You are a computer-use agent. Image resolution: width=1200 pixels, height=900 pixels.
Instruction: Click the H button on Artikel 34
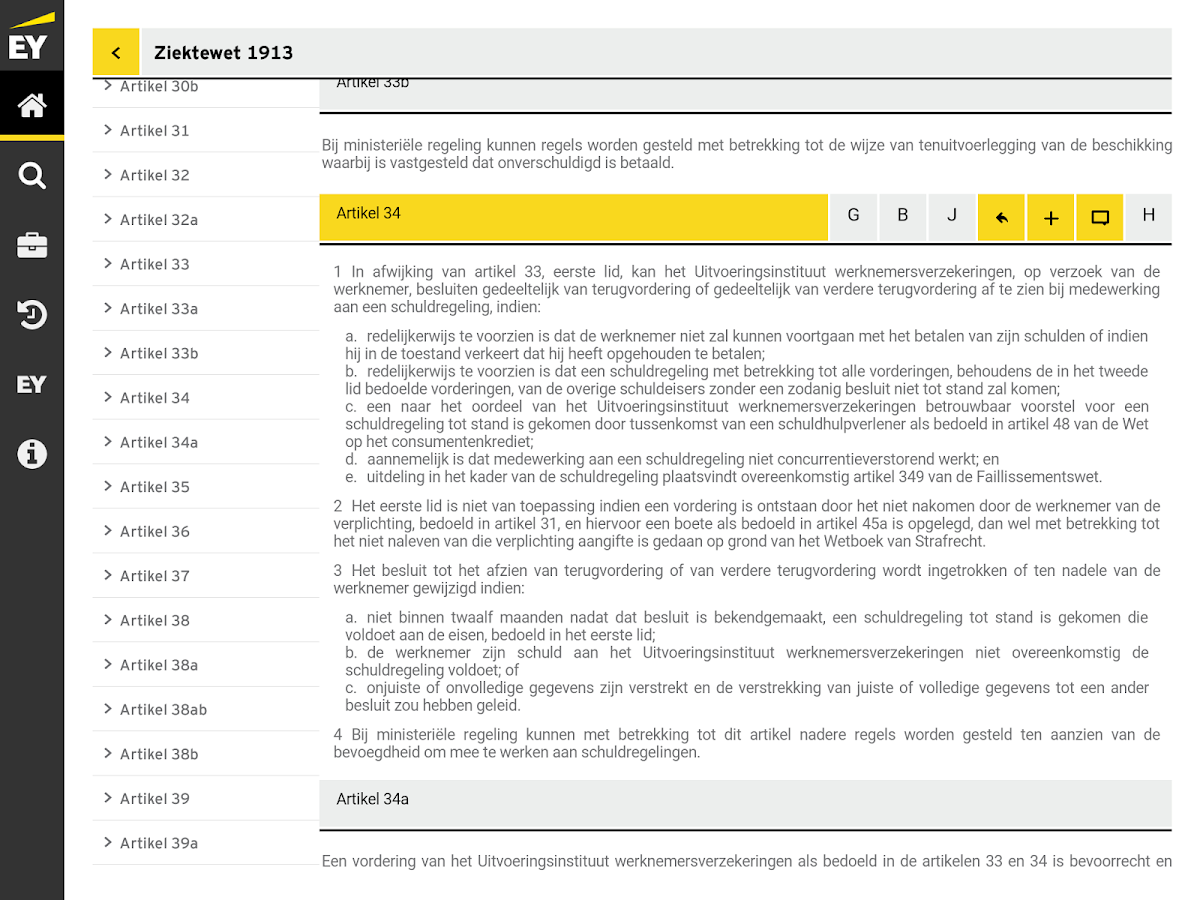[1149, 217]
